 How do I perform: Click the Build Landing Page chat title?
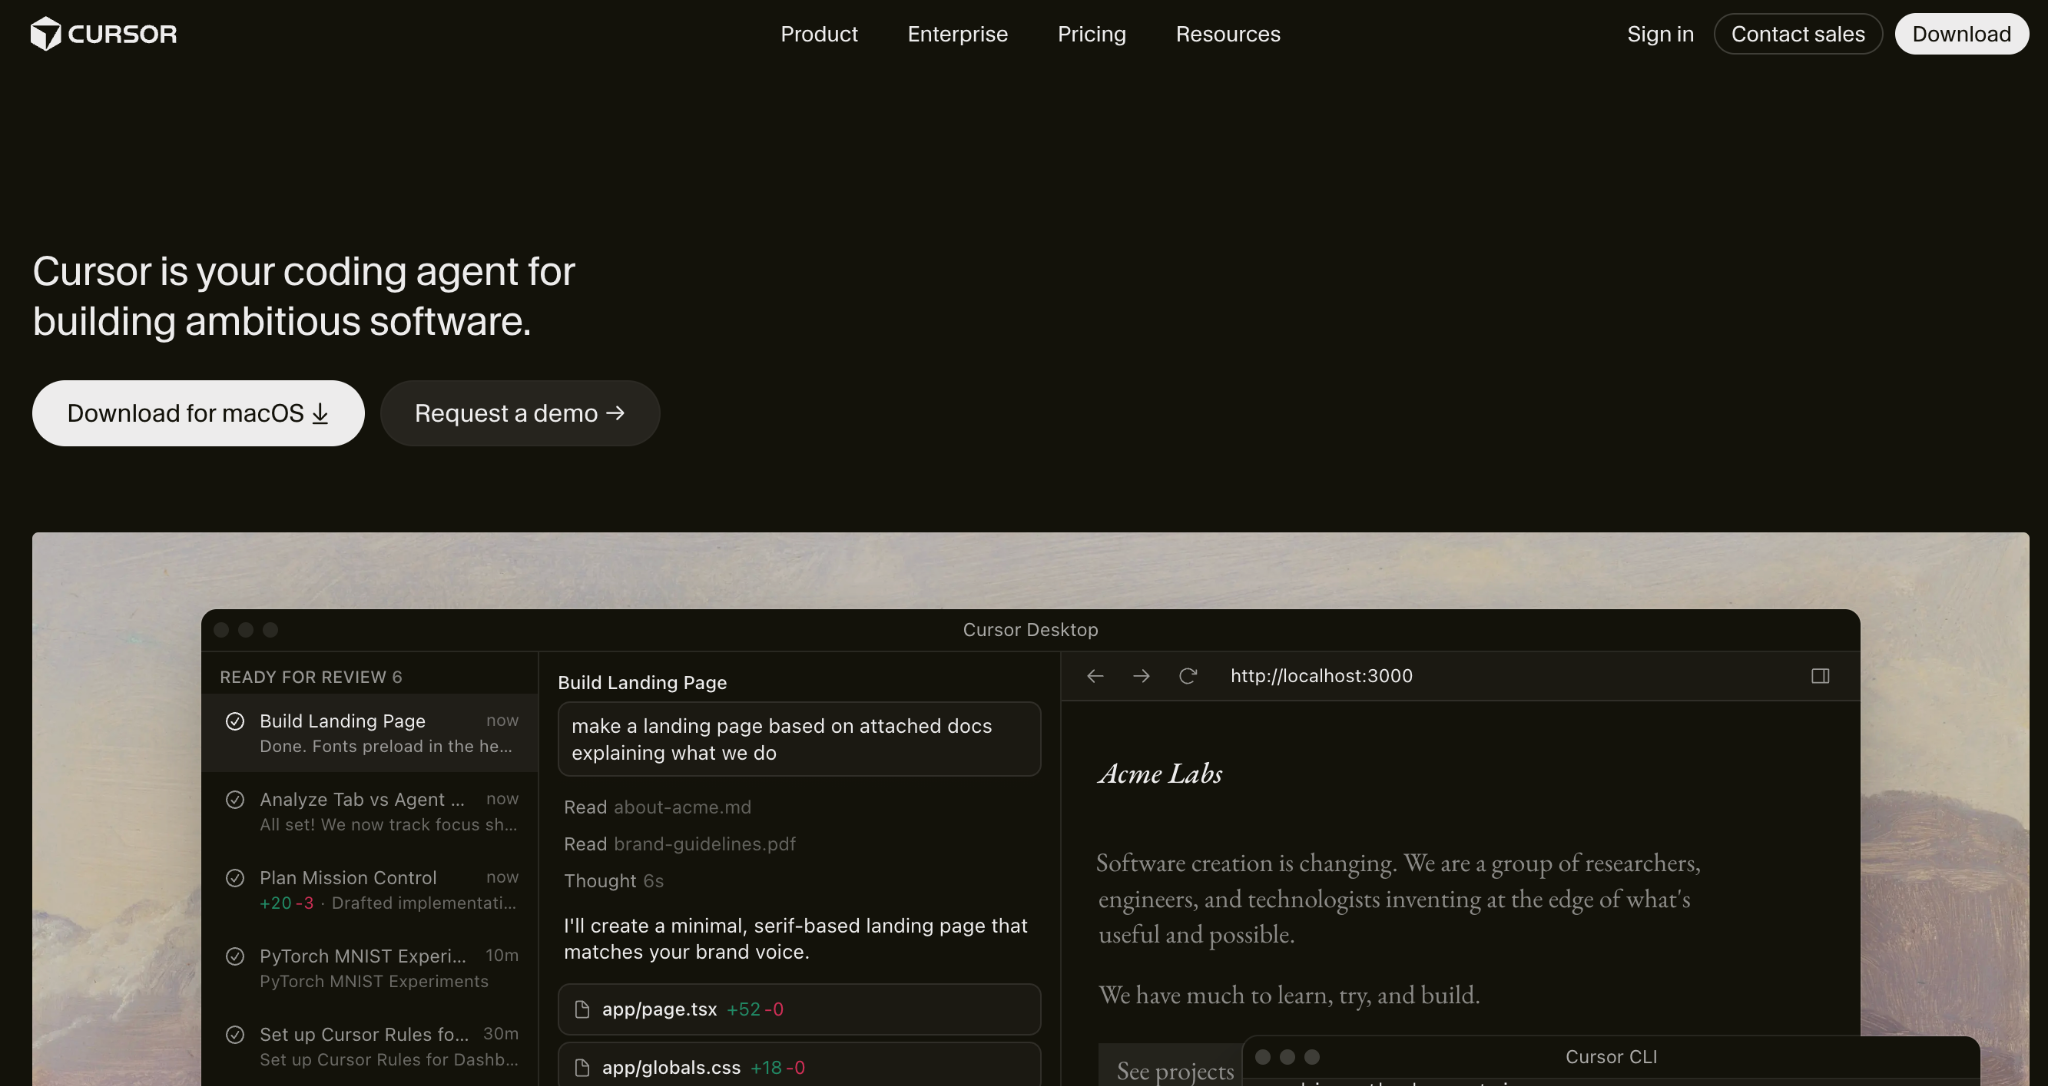(642, 683)
